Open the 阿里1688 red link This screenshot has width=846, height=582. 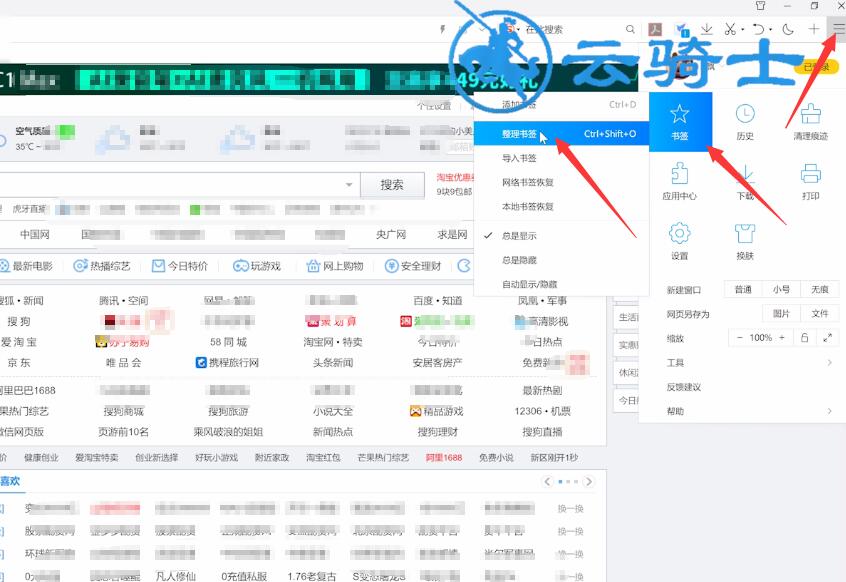pyautogui.click(x=444, y=457)
